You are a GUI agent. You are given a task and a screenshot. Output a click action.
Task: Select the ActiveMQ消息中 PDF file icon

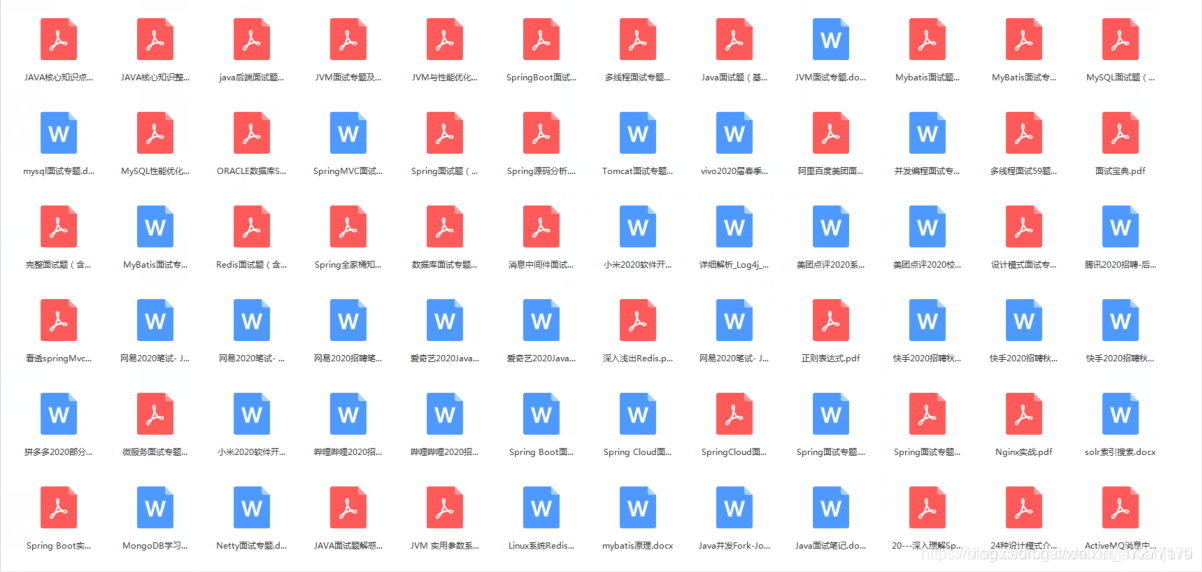1121,508
